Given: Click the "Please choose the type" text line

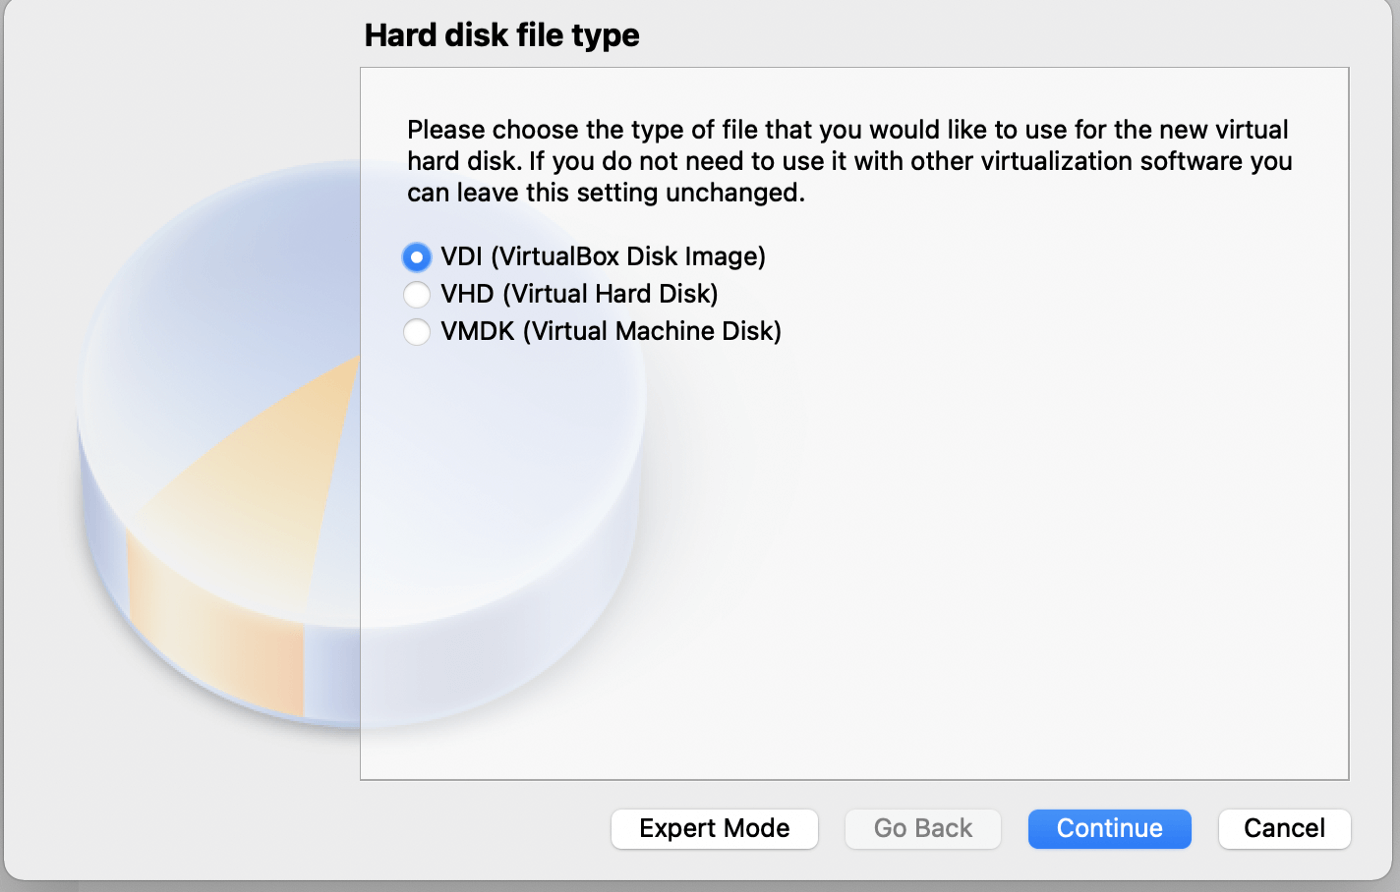Looking at the screenshot, I should click(x=847, y=130).
